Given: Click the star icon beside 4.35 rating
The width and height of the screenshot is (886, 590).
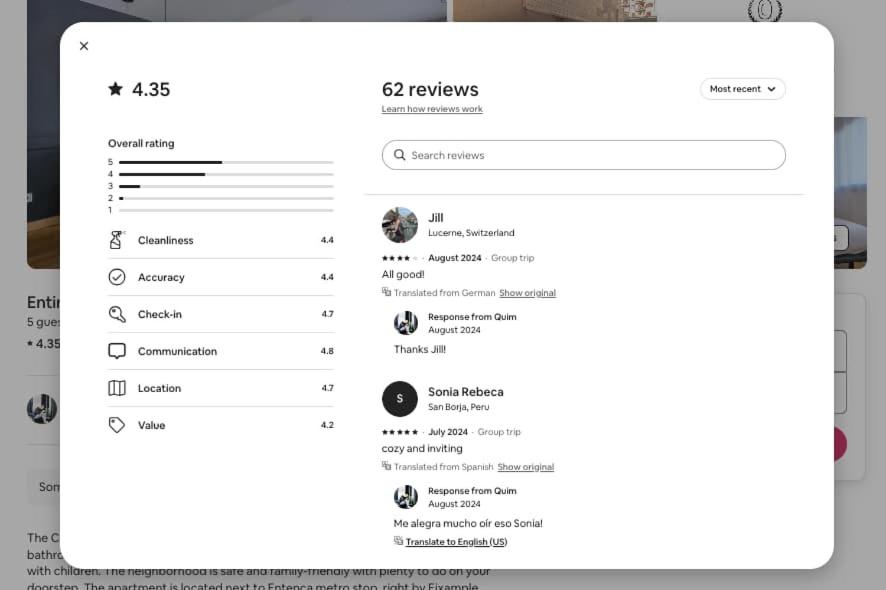Looking at the screenshot, I should pyautogui.click(x=116, y=89).
